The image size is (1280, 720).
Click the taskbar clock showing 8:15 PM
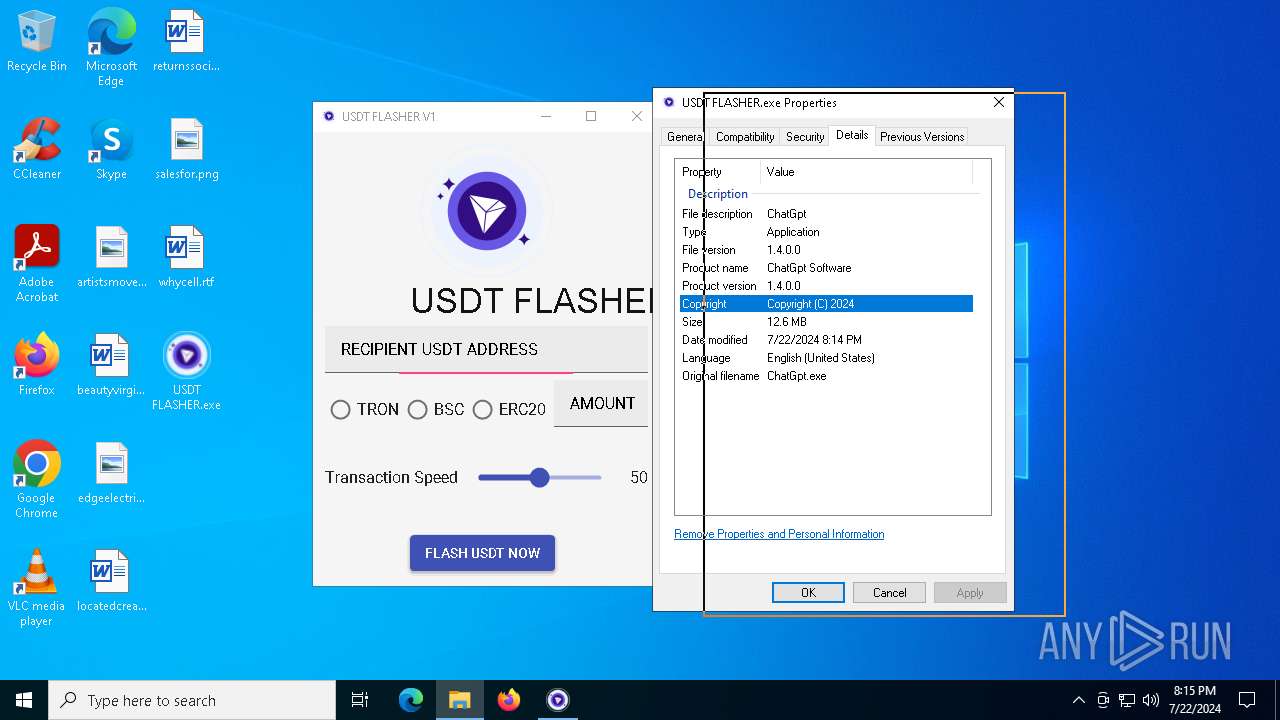click(x=1194, y=700)
